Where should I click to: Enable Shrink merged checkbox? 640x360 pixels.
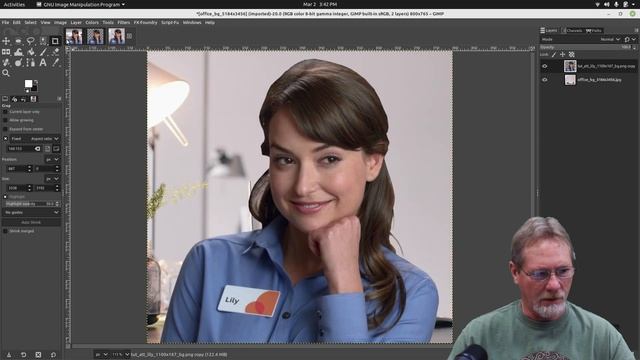(x=5, y=231)
